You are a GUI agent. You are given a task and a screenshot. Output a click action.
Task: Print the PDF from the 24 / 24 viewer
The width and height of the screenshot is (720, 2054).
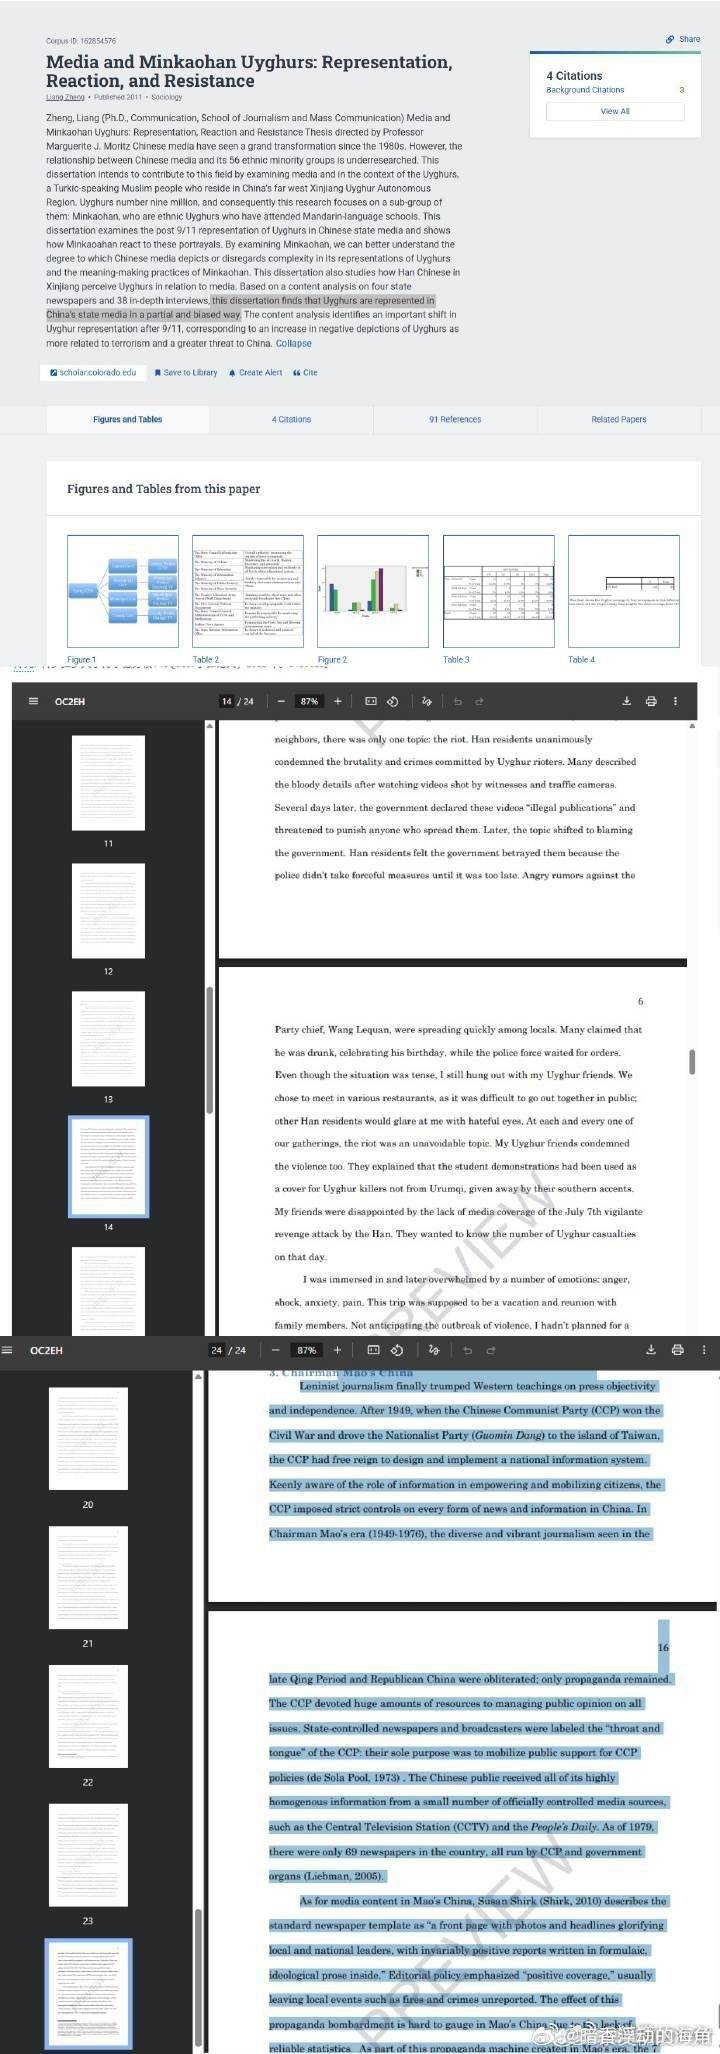(x=677, y=1350)
